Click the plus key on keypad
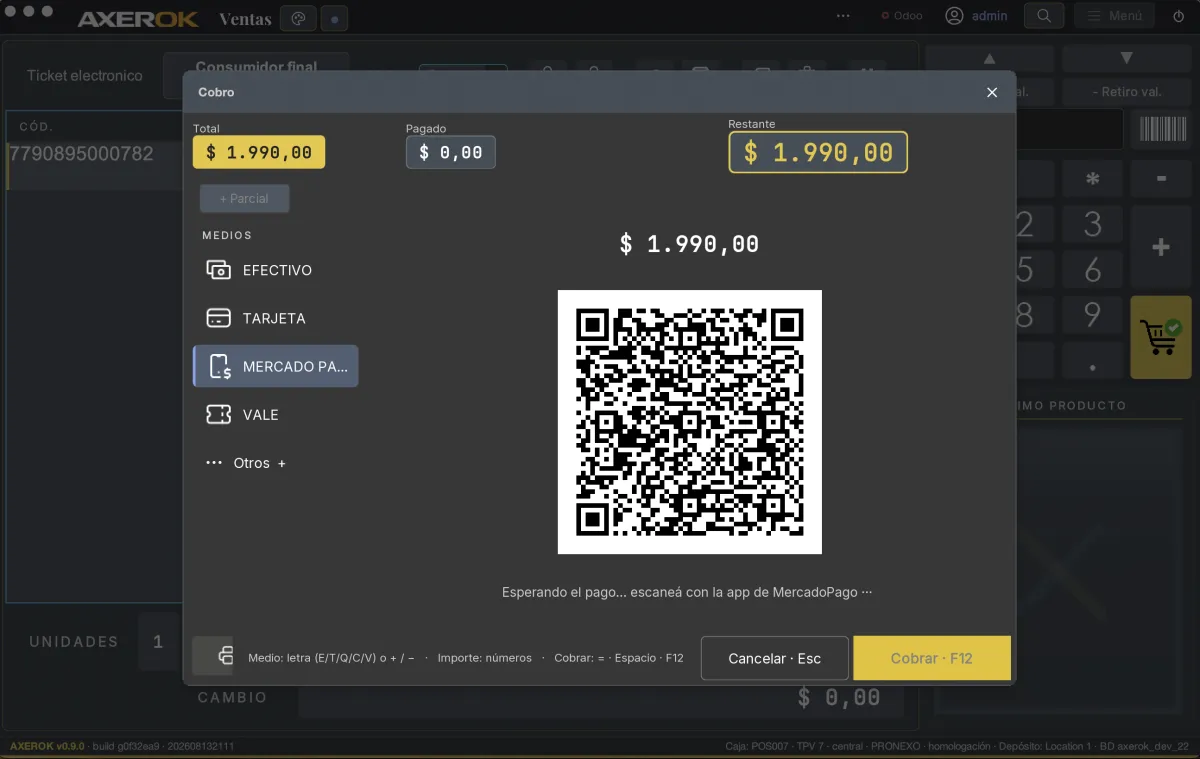Viewport: 1200px width, 759px height. pos(1161,247)
